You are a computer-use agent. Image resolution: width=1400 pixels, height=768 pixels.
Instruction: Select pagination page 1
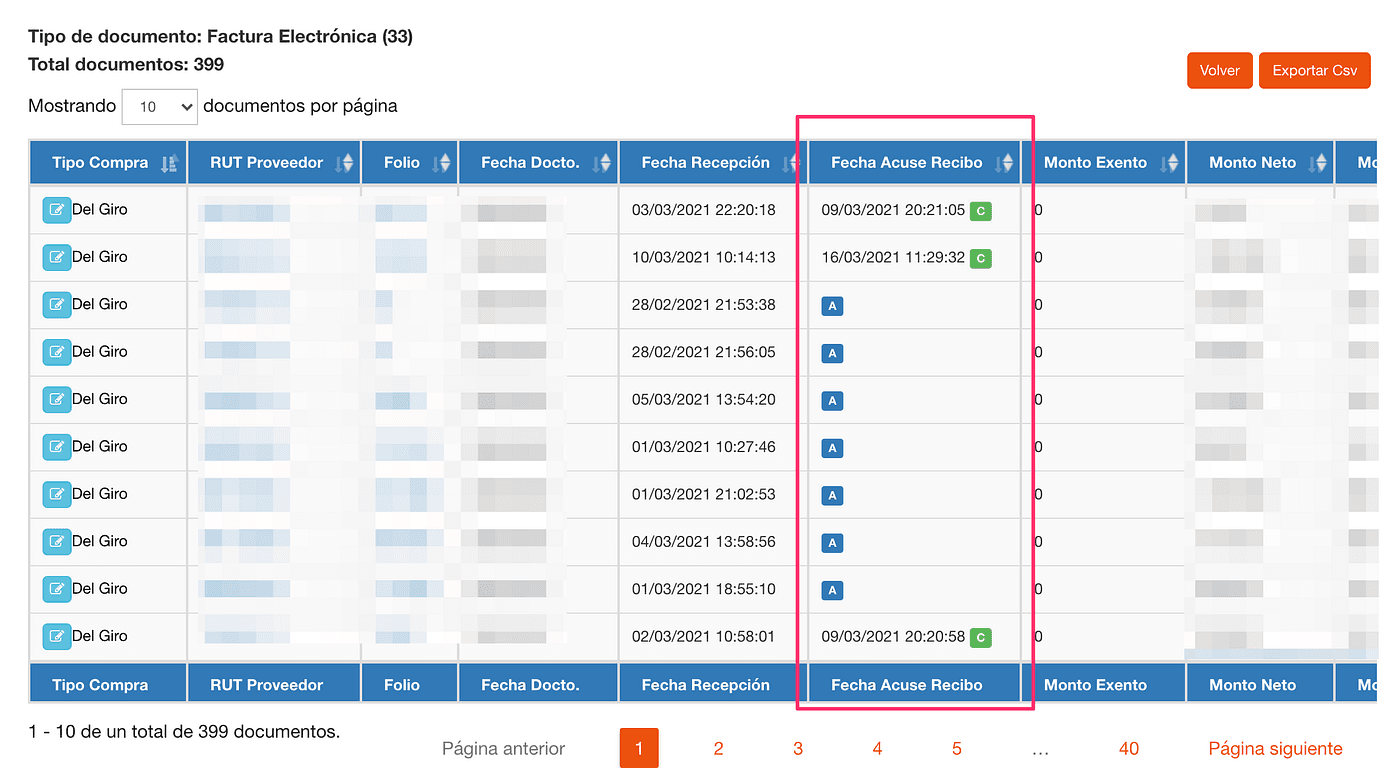tap(639, 749)
